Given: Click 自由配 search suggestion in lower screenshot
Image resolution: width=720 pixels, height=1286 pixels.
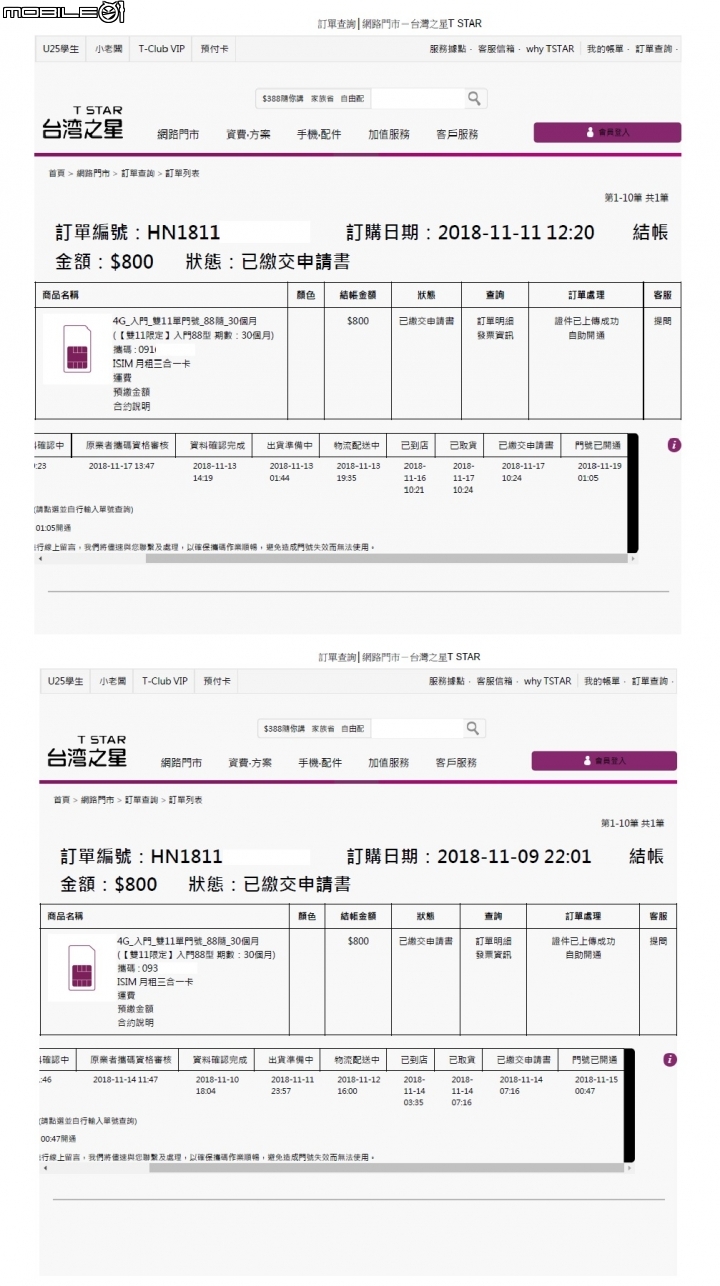Looking at the screenshot, I should point(352,728).
